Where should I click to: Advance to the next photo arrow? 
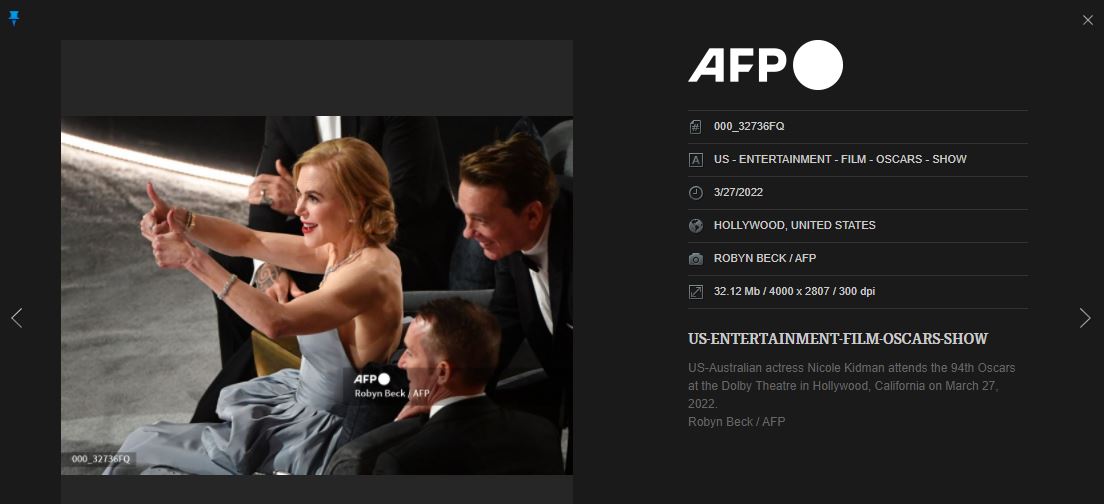point(1085,318)
